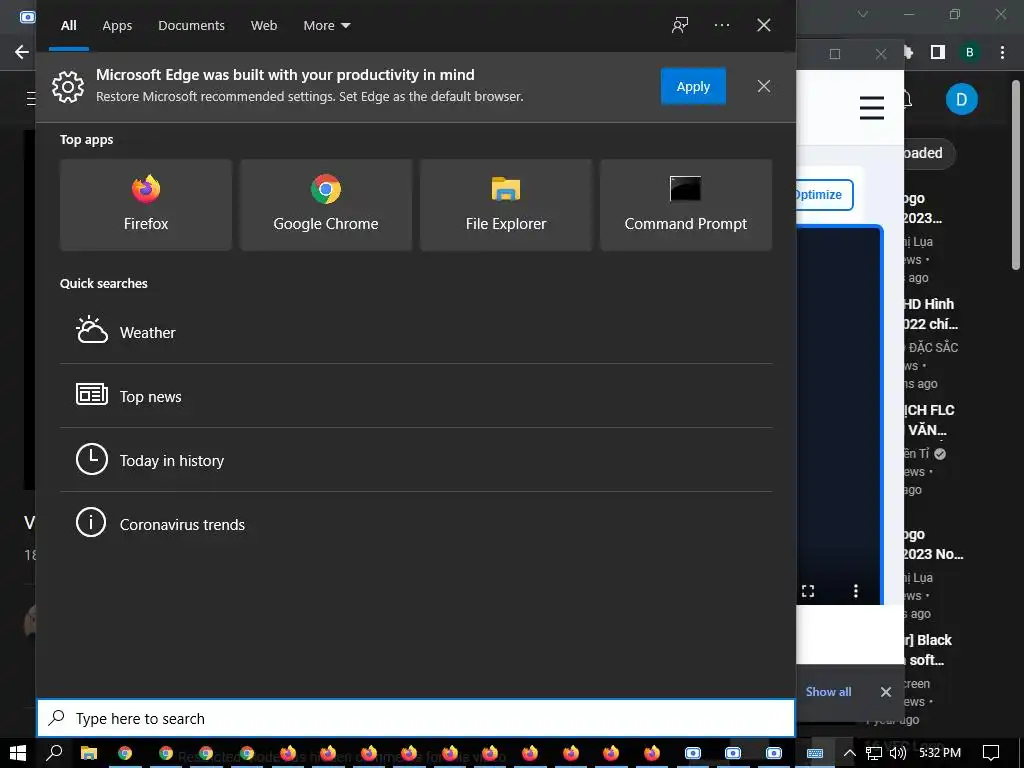Click Show all in downloads bar

click(828, 692)
